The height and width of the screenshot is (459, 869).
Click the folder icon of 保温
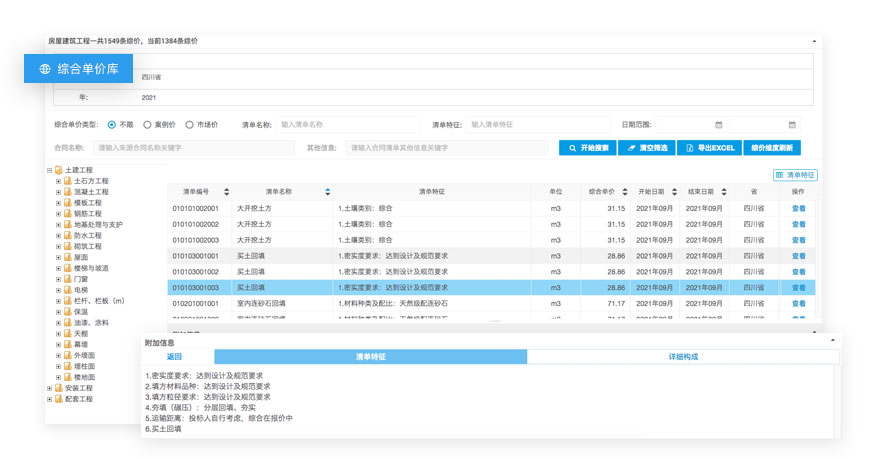[68, 312]
